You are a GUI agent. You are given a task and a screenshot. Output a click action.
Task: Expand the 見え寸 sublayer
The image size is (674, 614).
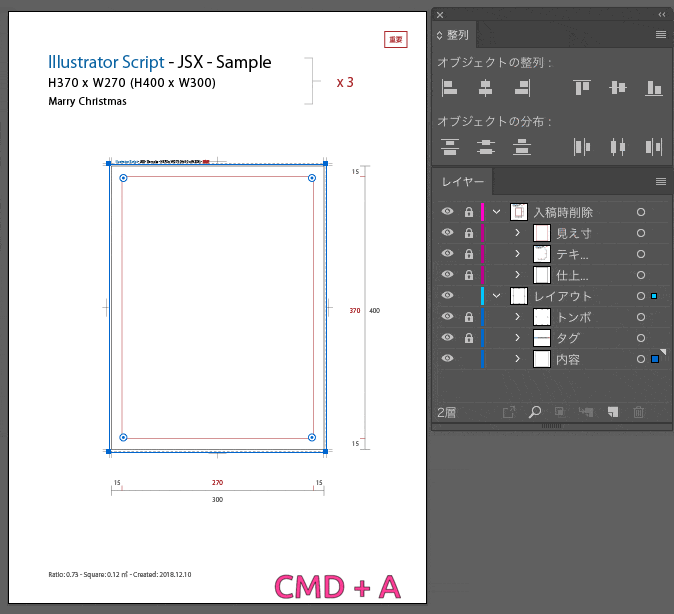click(x=518, y=233)
